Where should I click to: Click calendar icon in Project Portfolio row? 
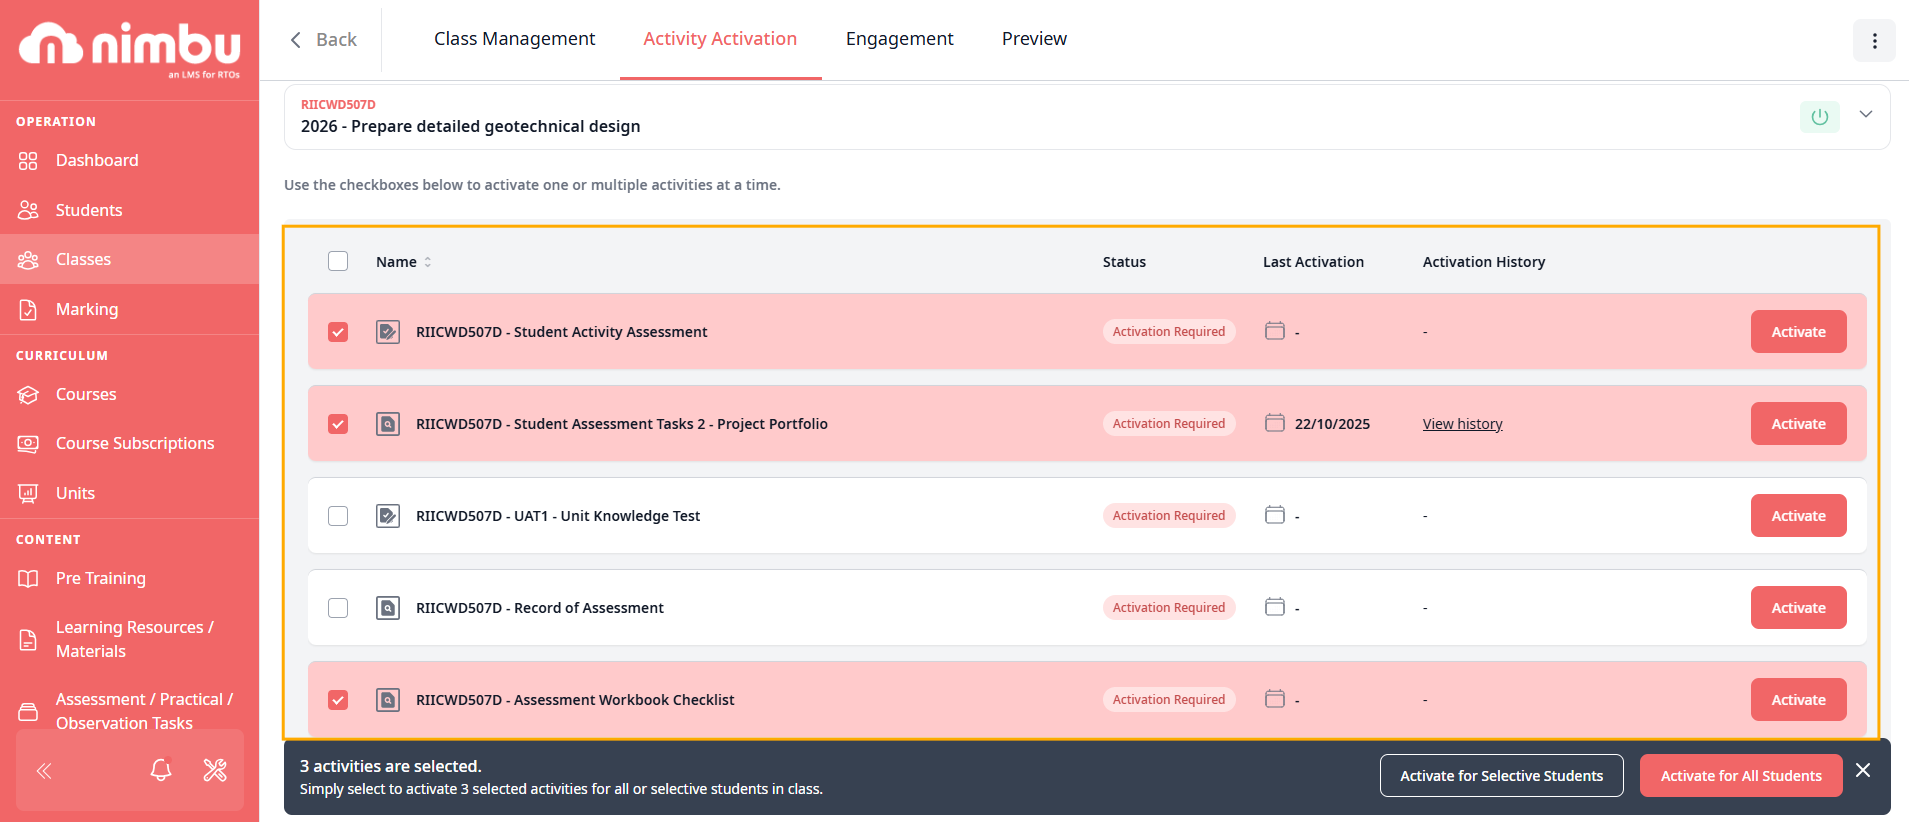point(1274,423)
